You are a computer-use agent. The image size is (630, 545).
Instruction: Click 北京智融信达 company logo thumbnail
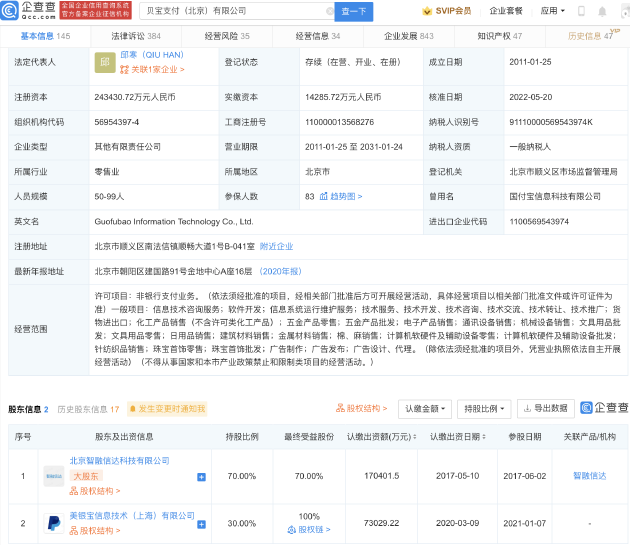[54, 476]
